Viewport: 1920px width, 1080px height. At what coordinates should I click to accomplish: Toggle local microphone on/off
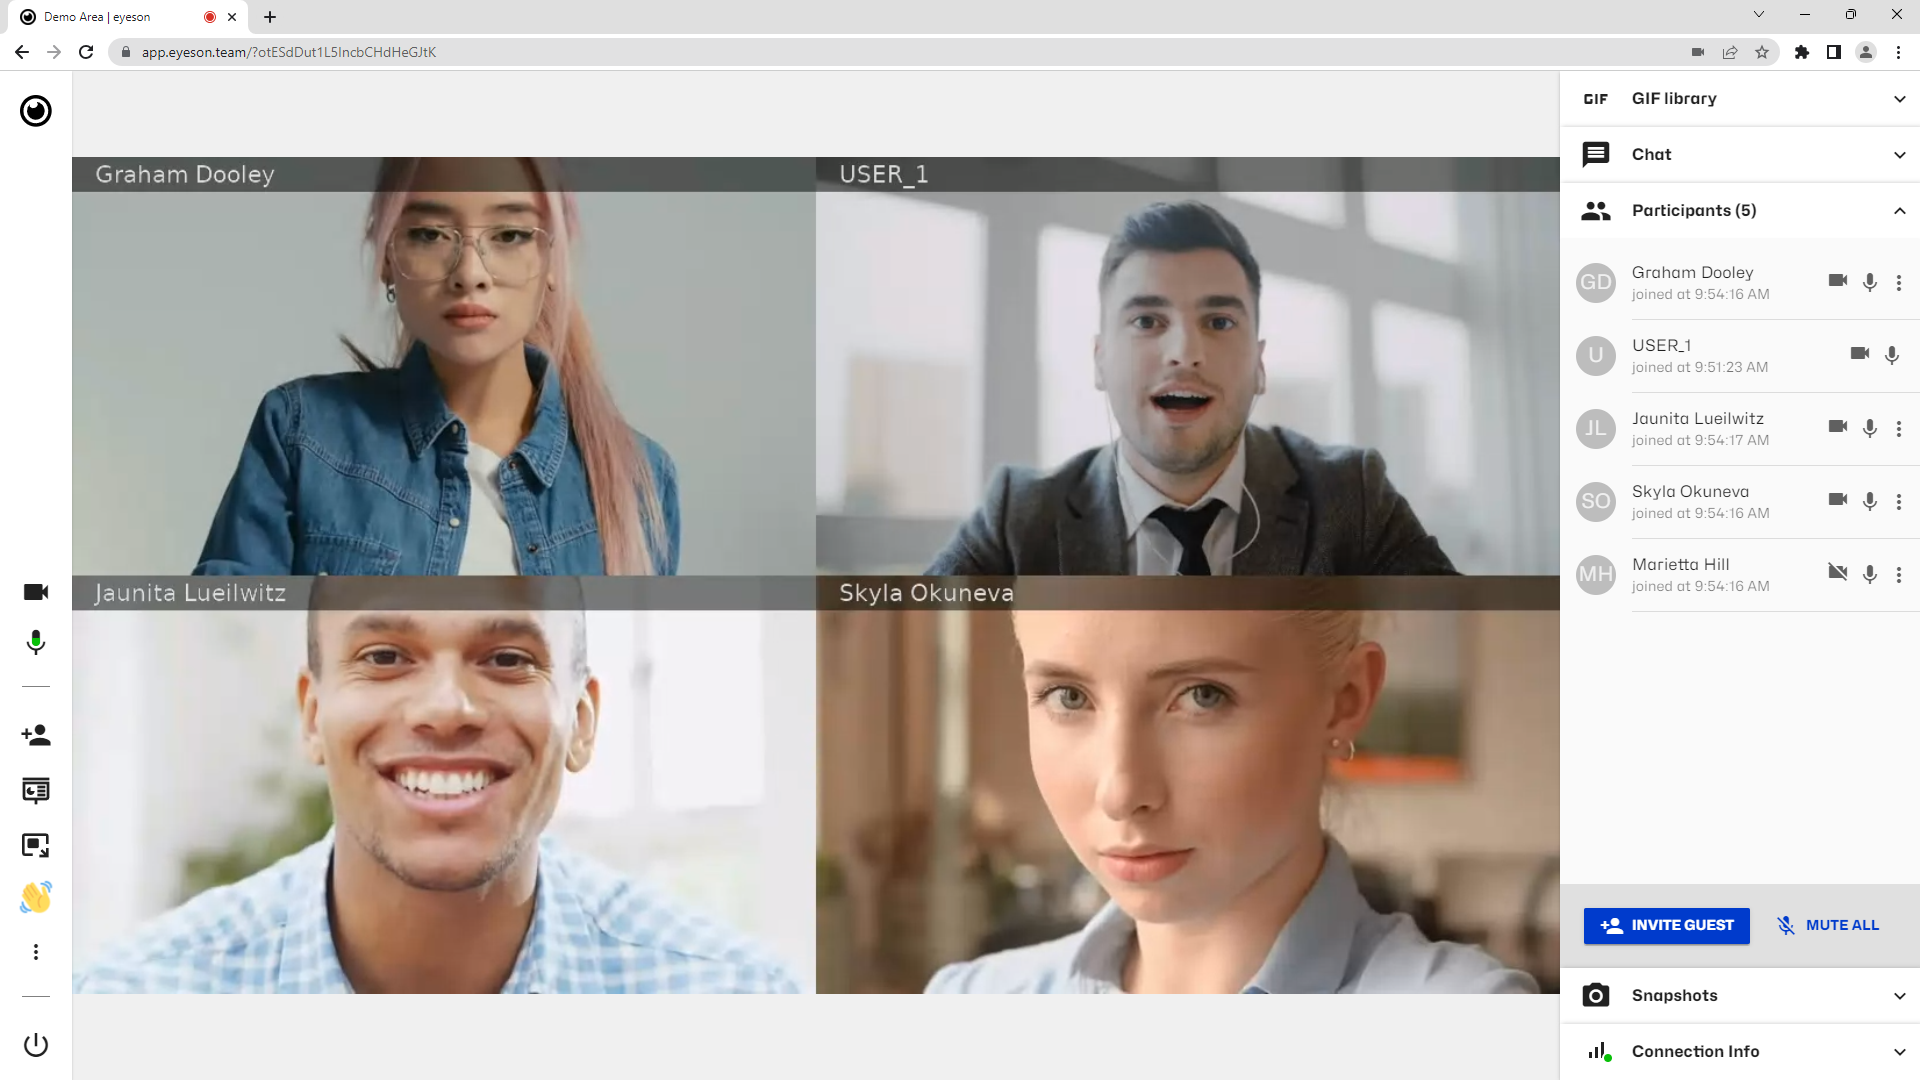36,645
